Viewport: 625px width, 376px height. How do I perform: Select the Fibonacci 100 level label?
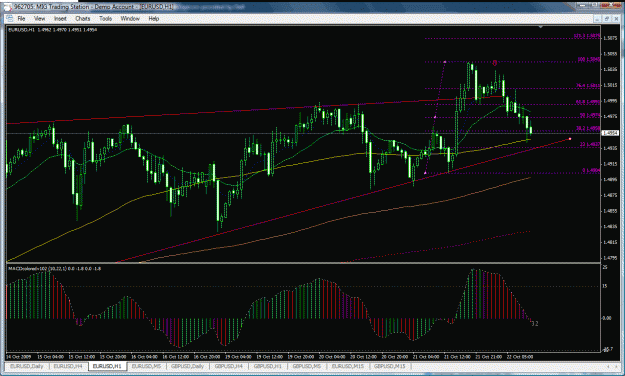[588, 59]
